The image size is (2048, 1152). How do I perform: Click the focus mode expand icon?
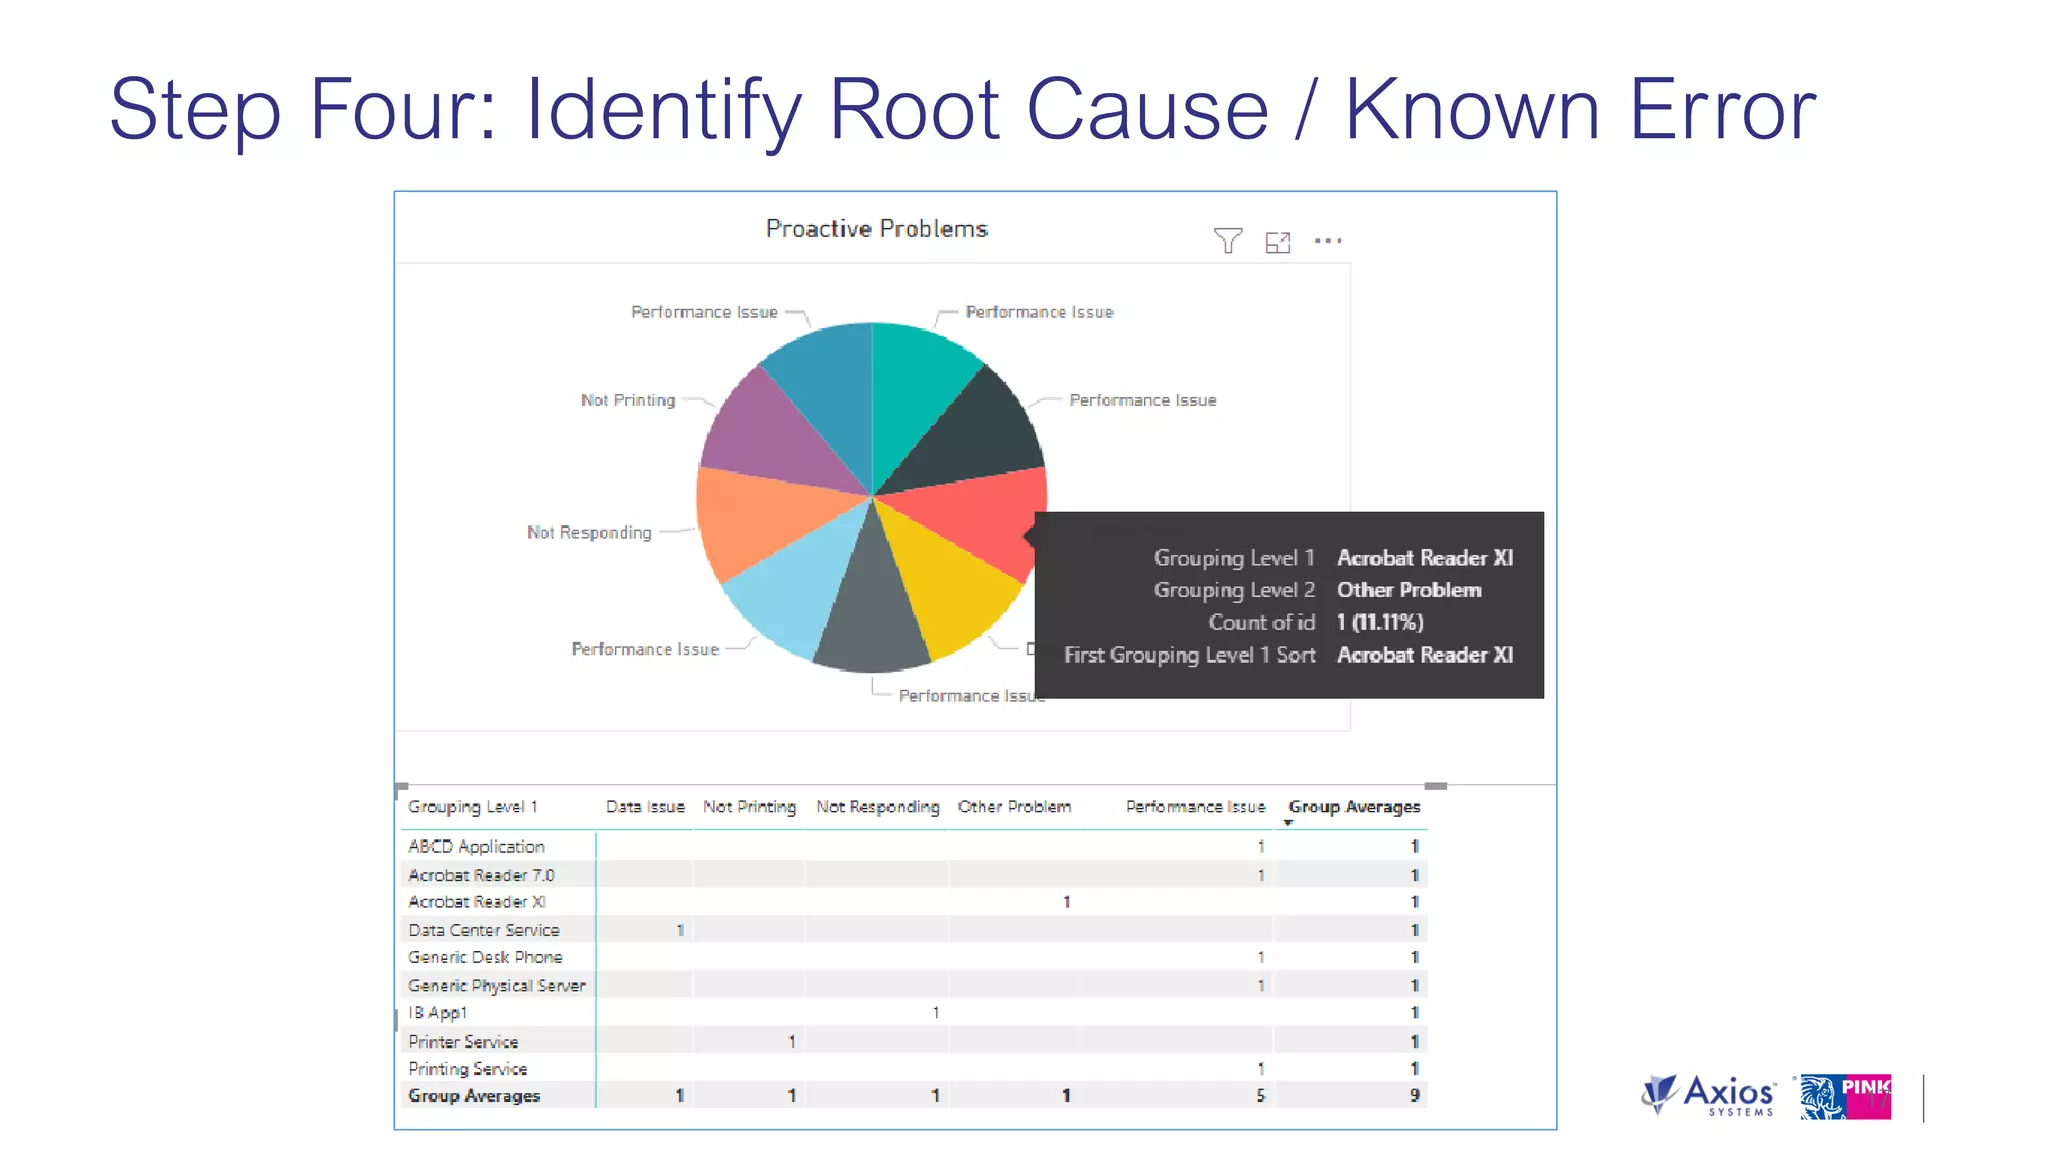pos(1277,242)
